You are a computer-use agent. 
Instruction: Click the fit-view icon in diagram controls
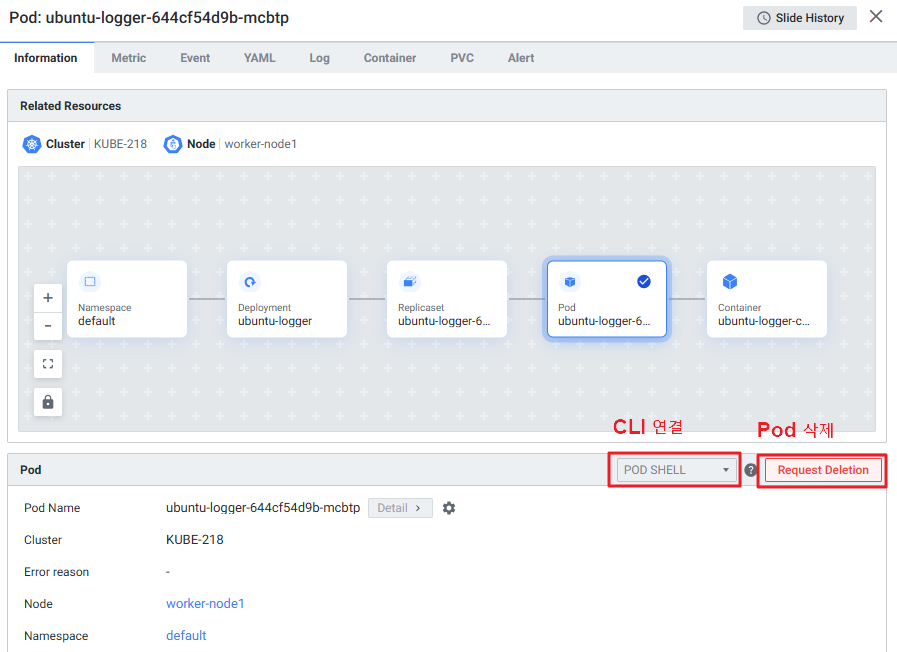tap(48, 363)
